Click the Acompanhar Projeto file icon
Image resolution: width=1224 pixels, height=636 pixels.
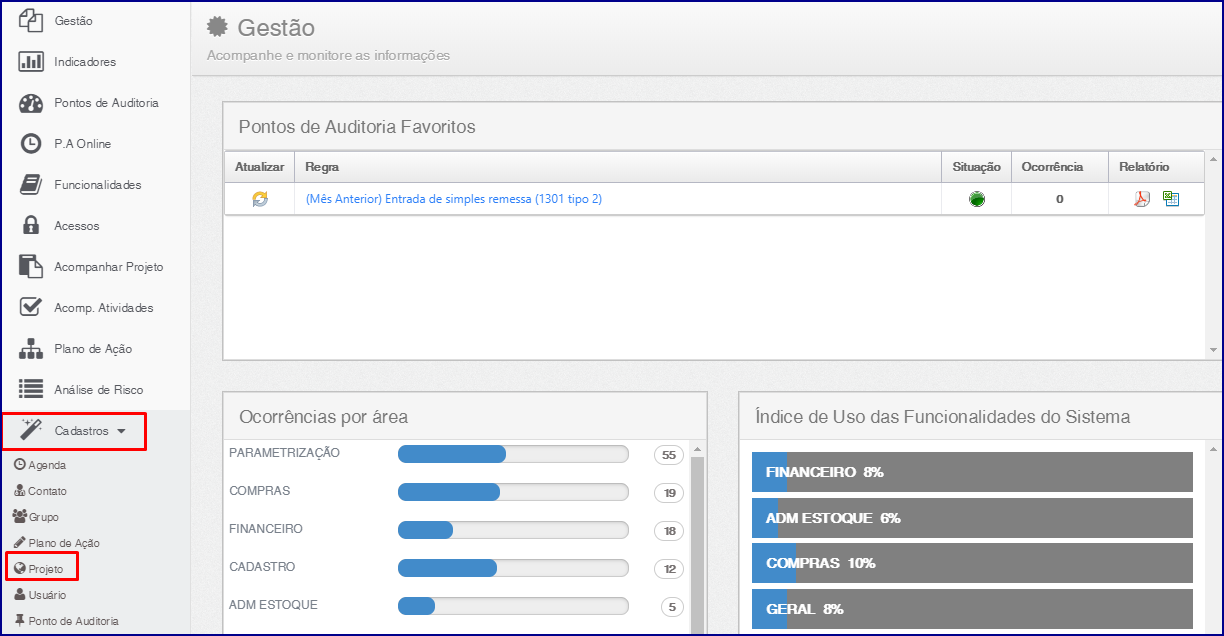(31, 267)
